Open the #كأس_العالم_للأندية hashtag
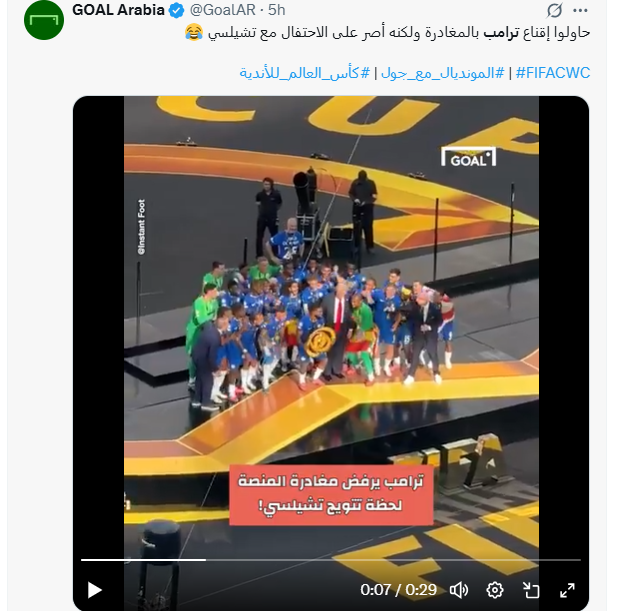Screen dimensions: 618x611 305,73
